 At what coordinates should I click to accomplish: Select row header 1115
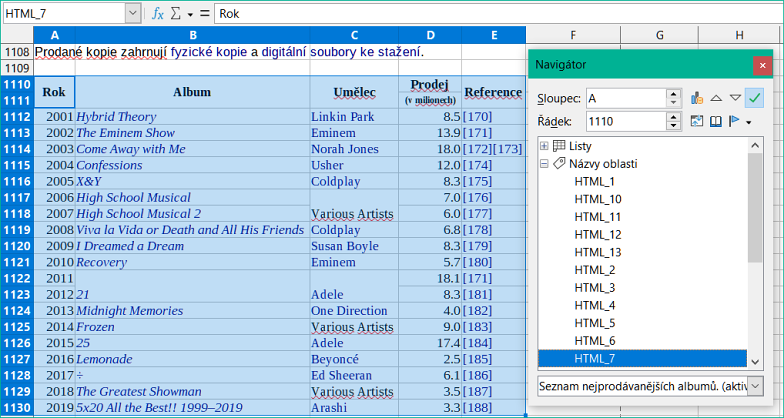tap(17, 165)
